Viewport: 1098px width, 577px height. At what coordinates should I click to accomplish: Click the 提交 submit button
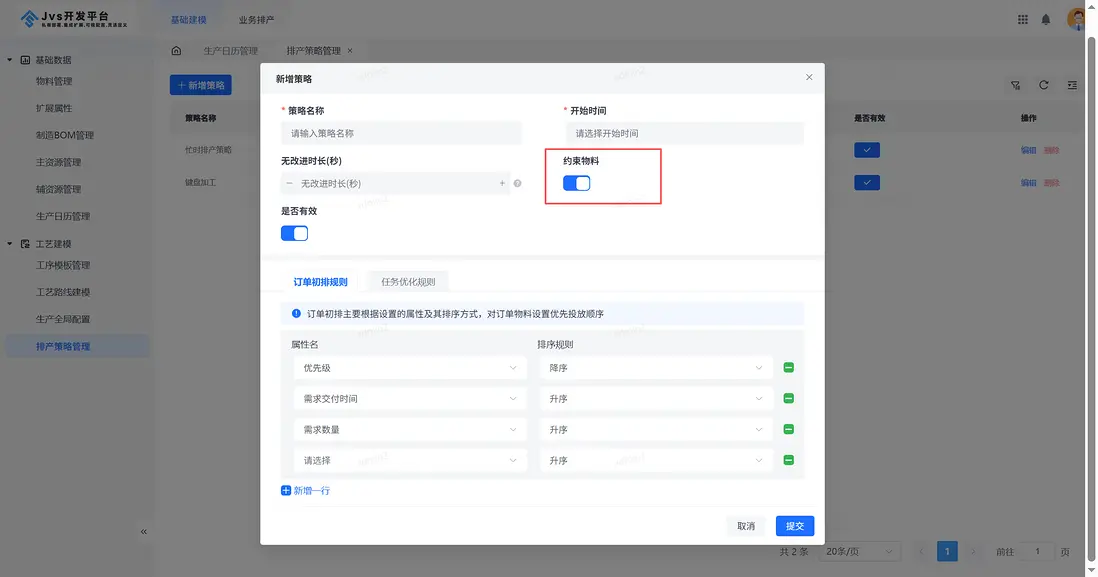click(x=794, y=525)
